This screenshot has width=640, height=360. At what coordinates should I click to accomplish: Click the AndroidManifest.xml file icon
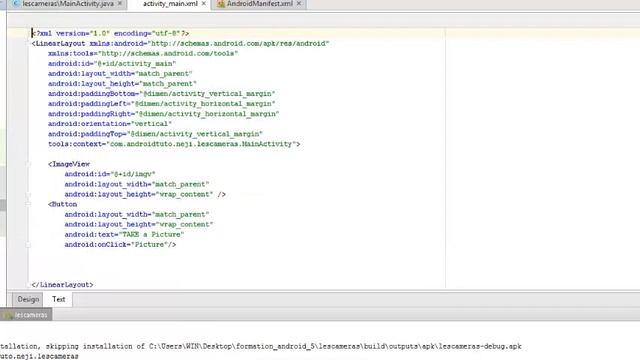pos(221,4)
